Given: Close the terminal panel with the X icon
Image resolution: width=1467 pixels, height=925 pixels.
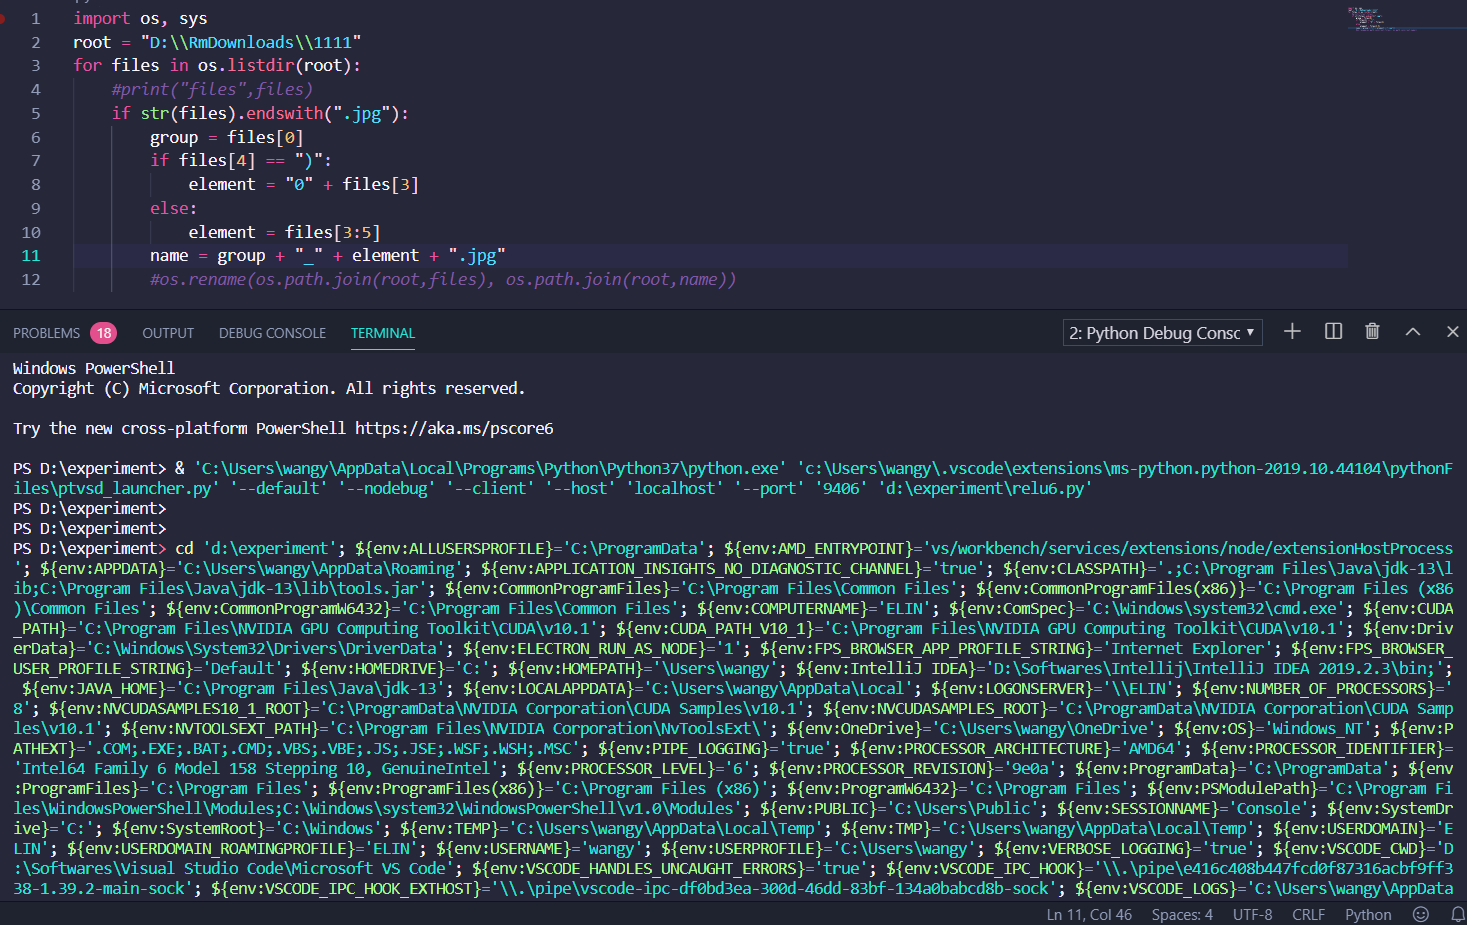Looking at the screenshot, I should pos(1450,331).
